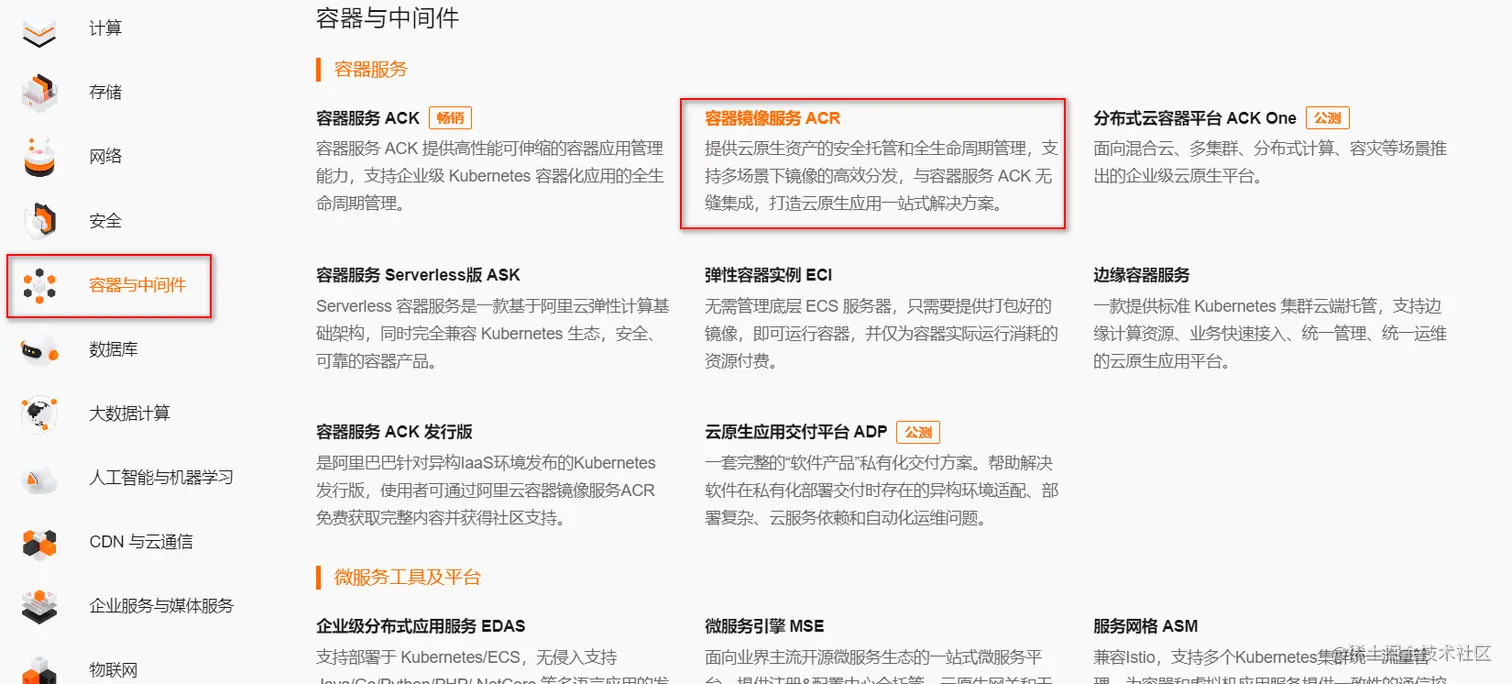Image resolution: width=1512 pixels, height=684 pixels.
Task: Select 计算 in the sidebar menu
Action: point(105,29)
